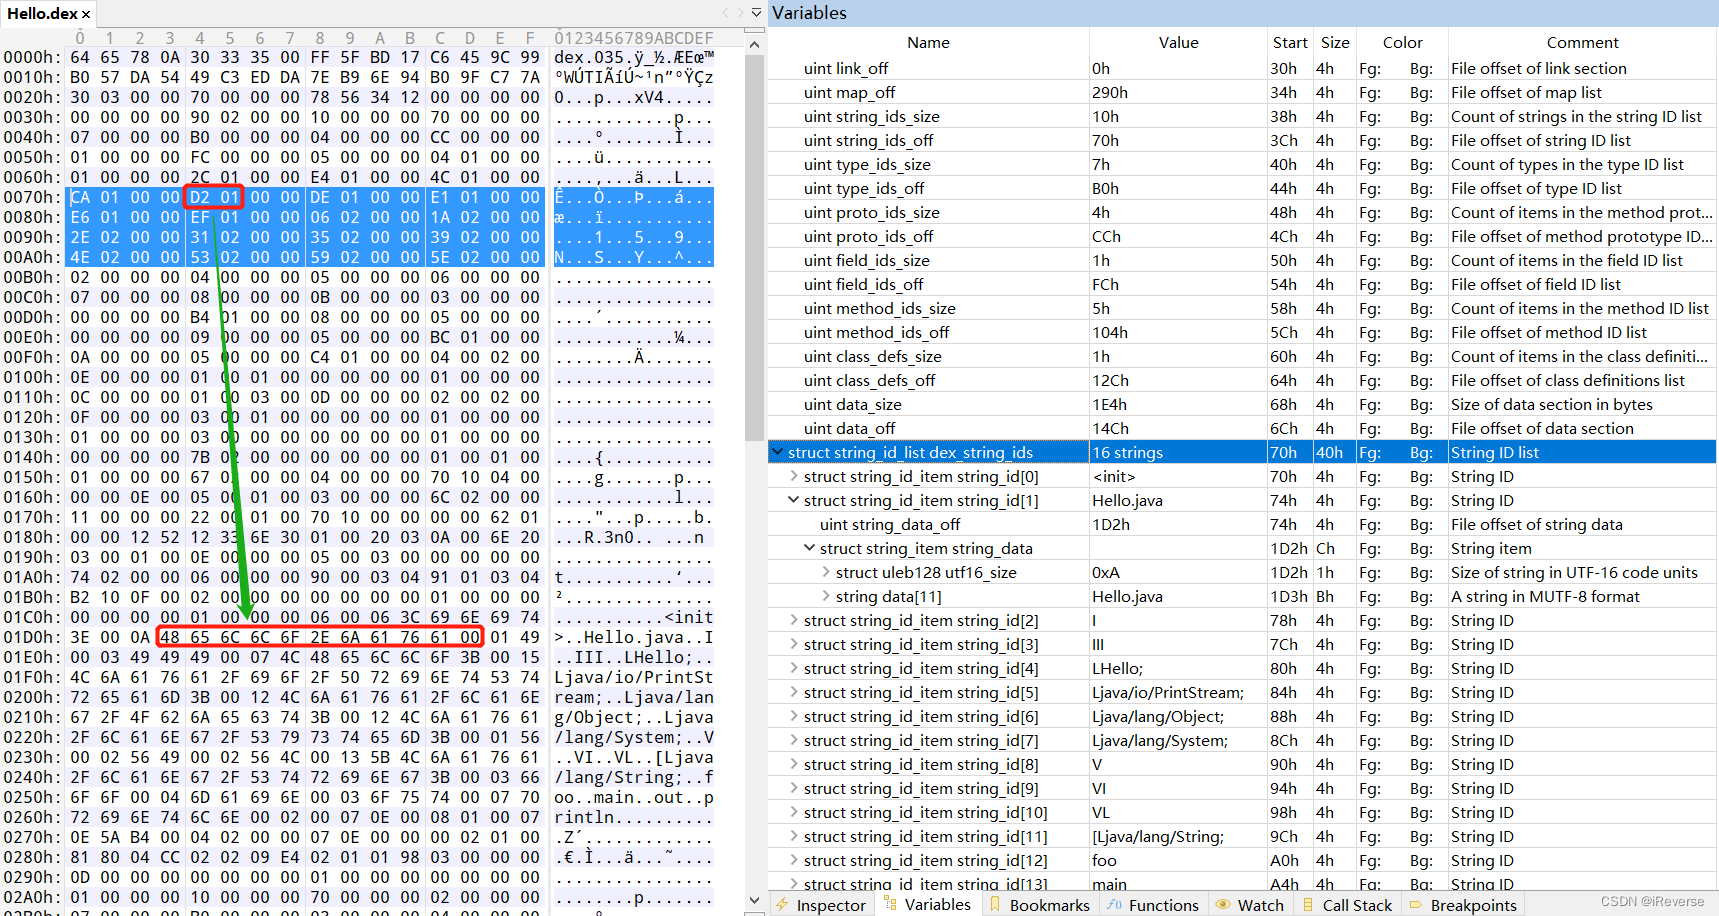Open the Watch tab
The width and height of the screenshot is (1719, 916).
(x=1250, y=905)
